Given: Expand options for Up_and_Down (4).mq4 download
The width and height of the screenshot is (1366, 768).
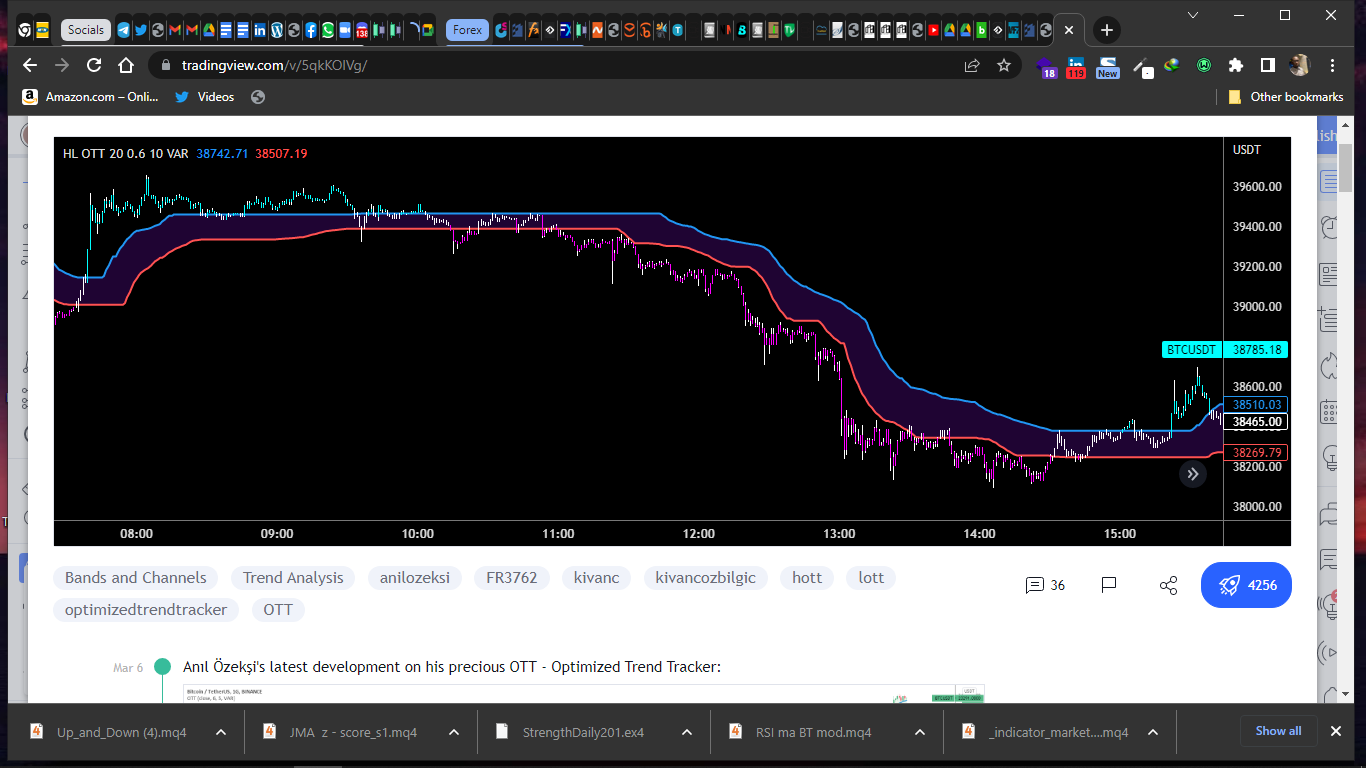Looking at the screenshot, I should pyautogui.click(x=220, y=732).
